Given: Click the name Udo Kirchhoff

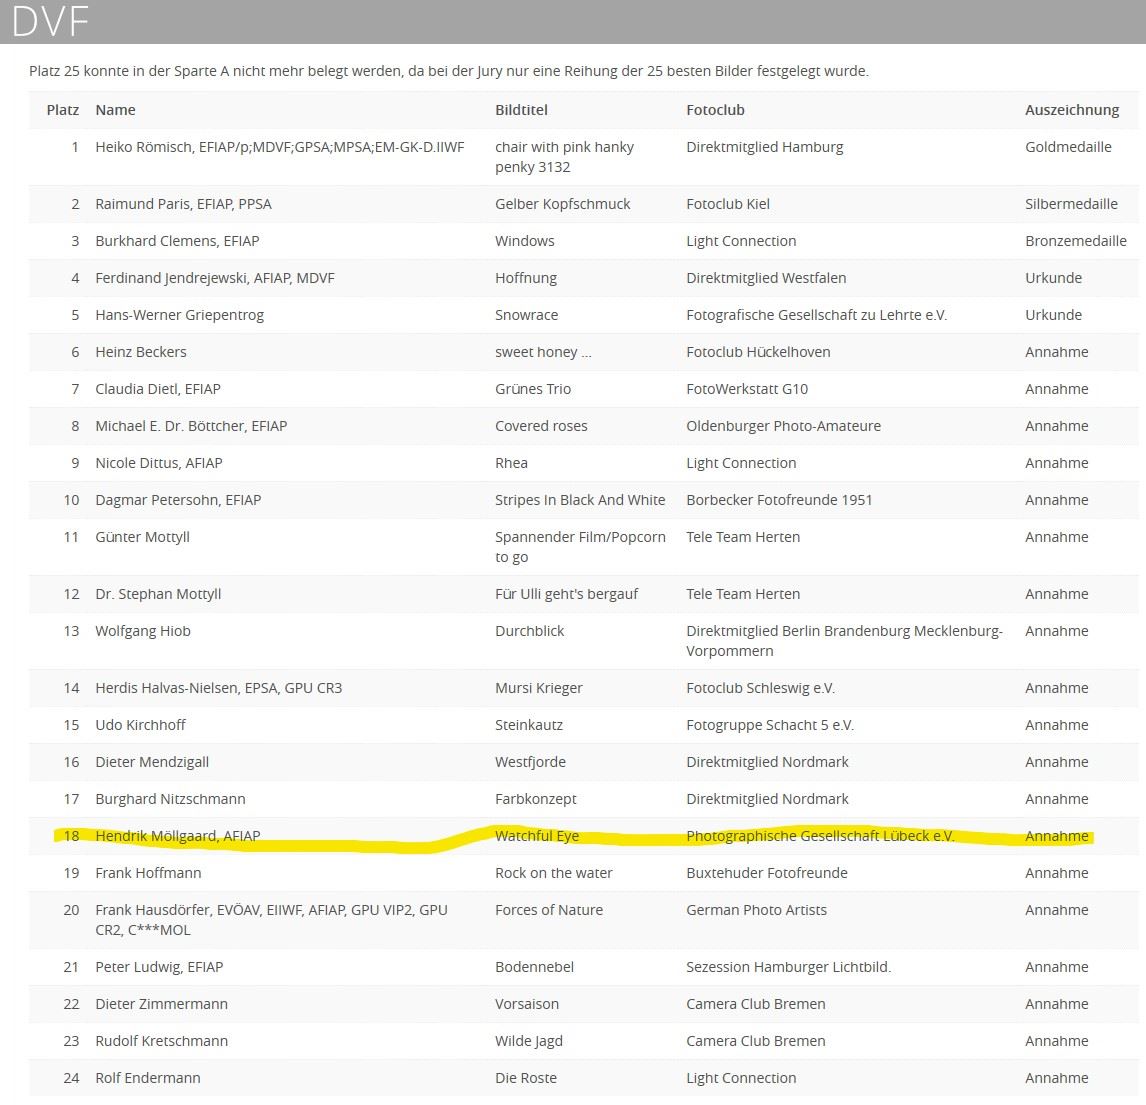Looking at the screenshot, I should pos(140,725).
